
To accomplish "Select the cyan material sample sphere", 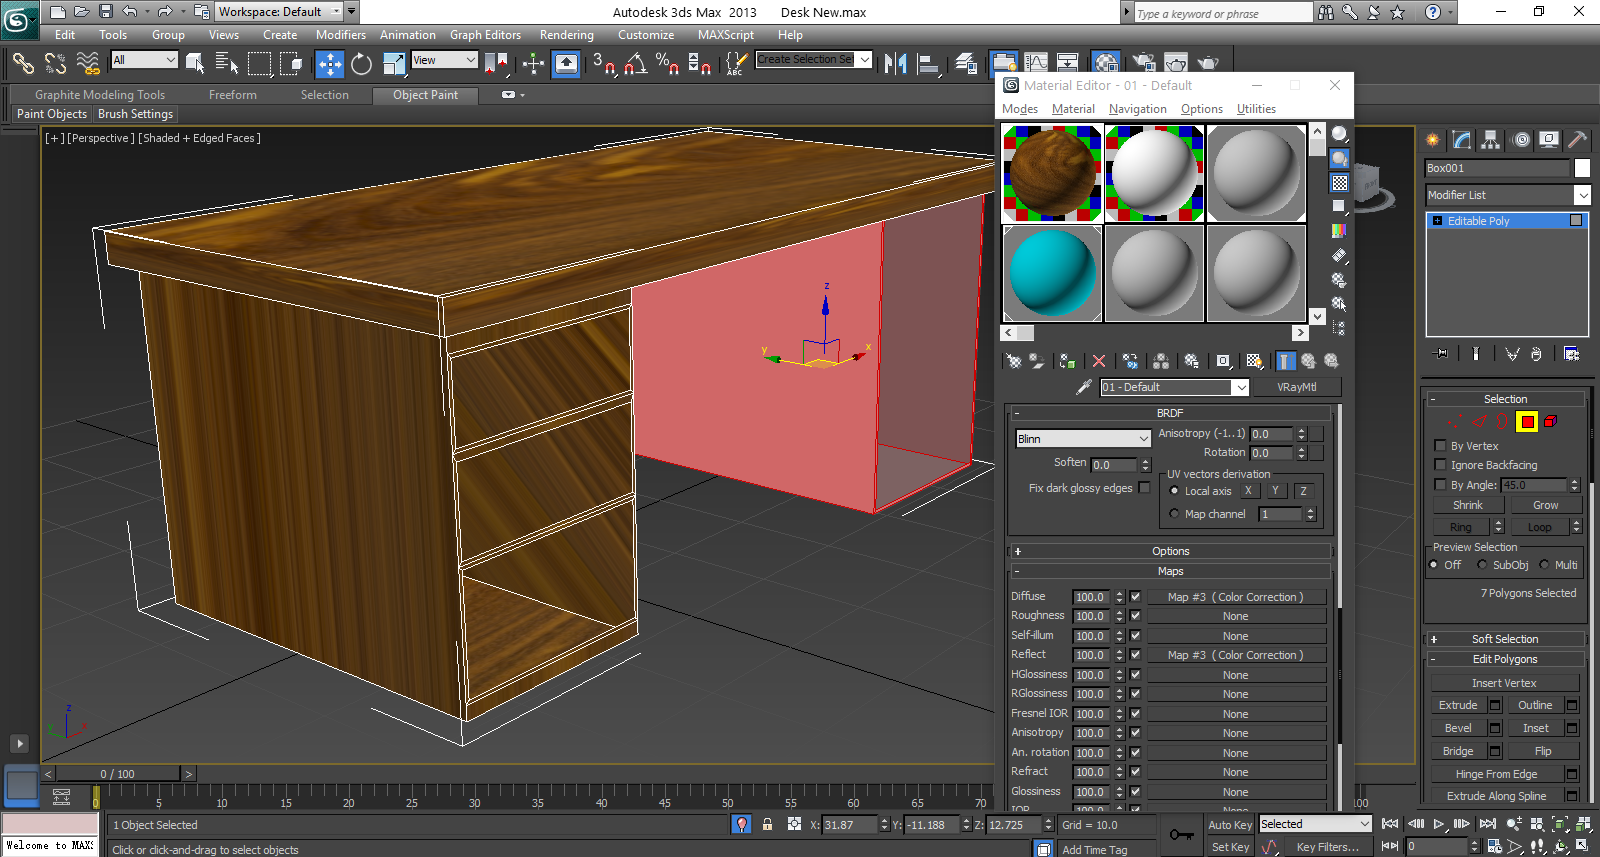I will 1052,273.
